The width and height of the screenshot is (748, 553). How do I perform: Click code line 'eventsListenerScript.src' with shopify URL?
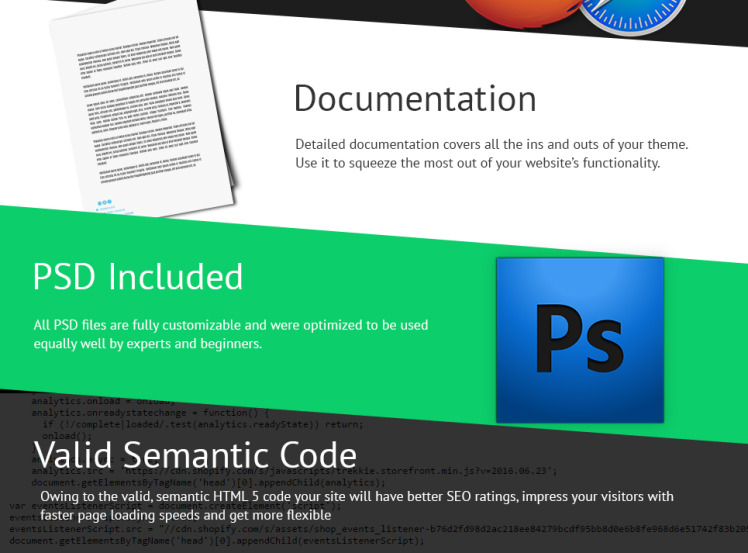379,529
